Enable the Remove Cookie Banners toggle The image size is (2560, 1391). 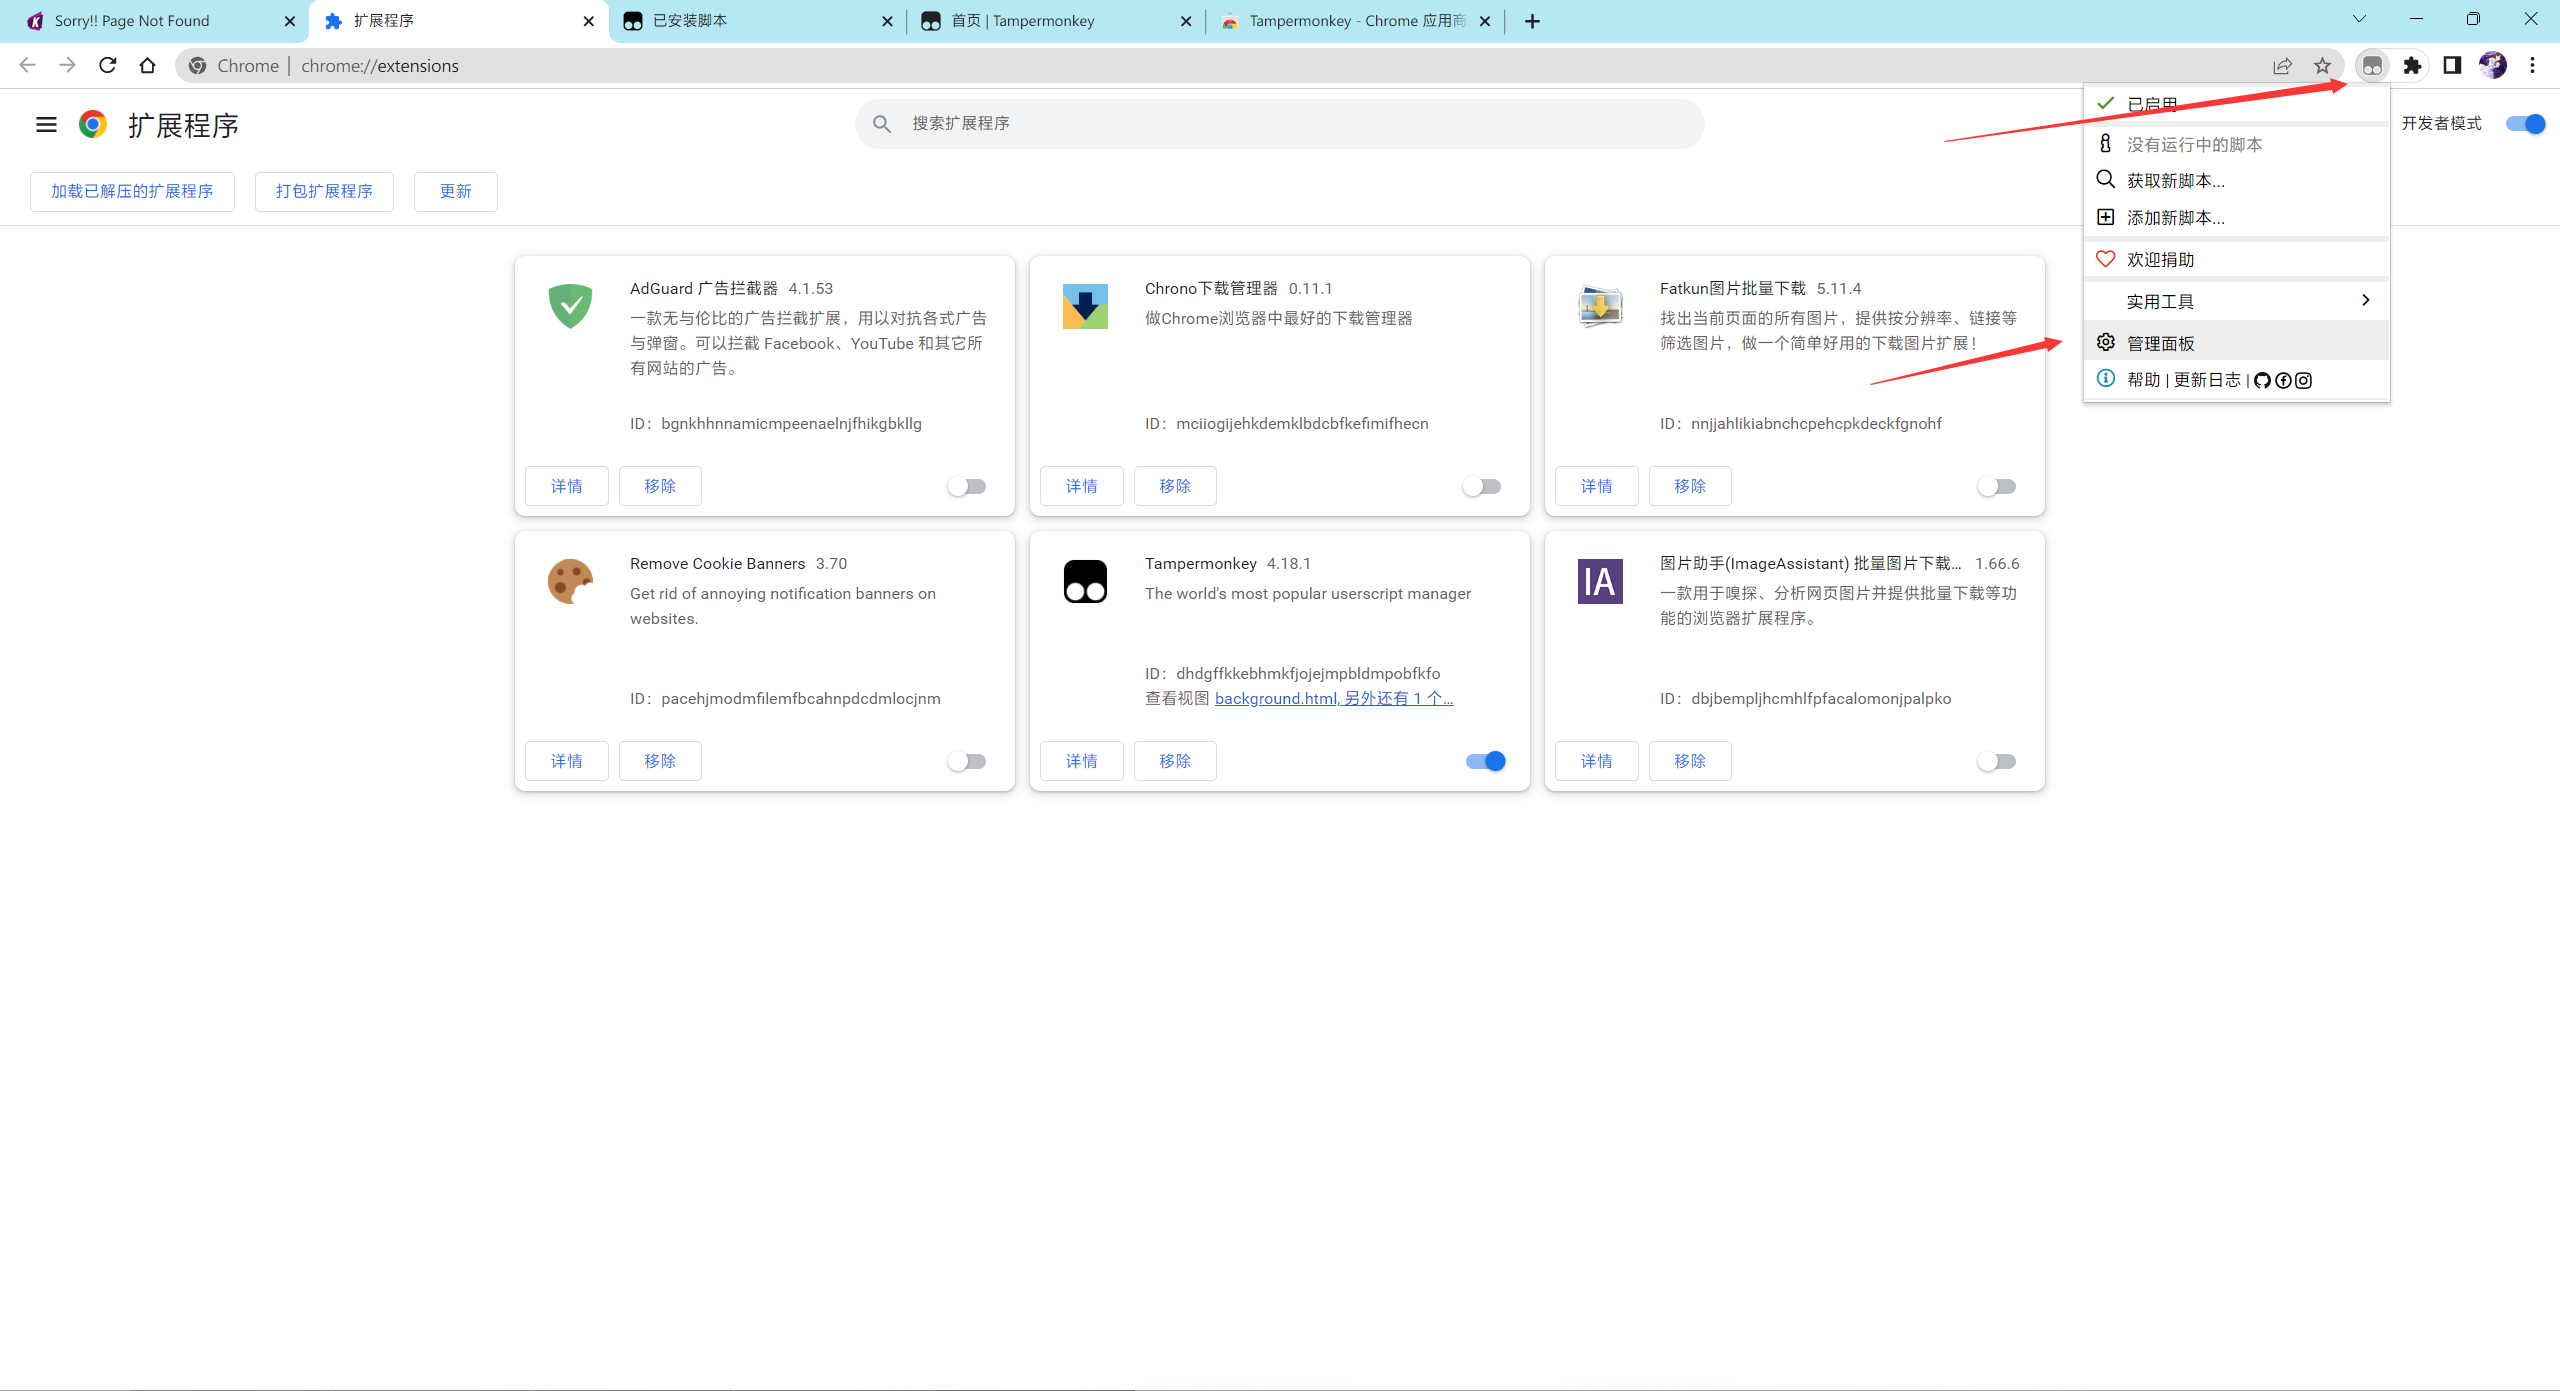pyautogui.click(x=967, y=761)
